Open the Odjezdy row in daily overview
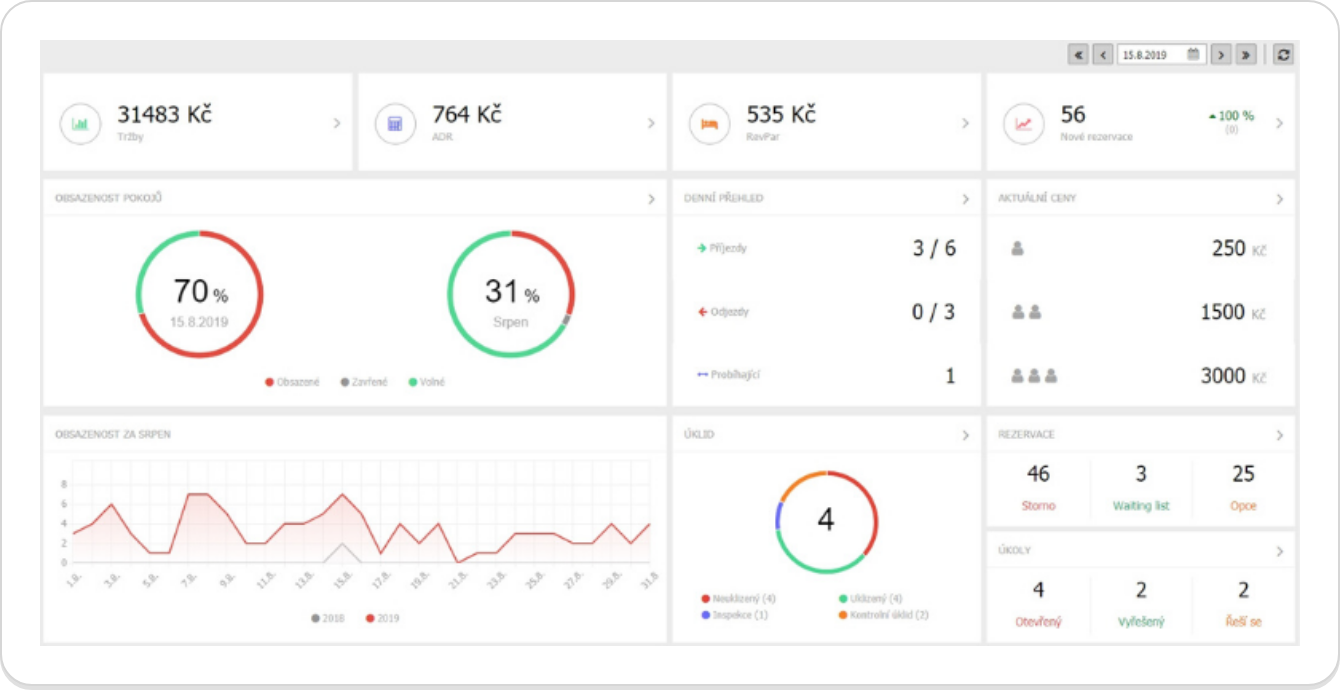The height and width of the screenshot is (690, 1340). tap(729, 312)
